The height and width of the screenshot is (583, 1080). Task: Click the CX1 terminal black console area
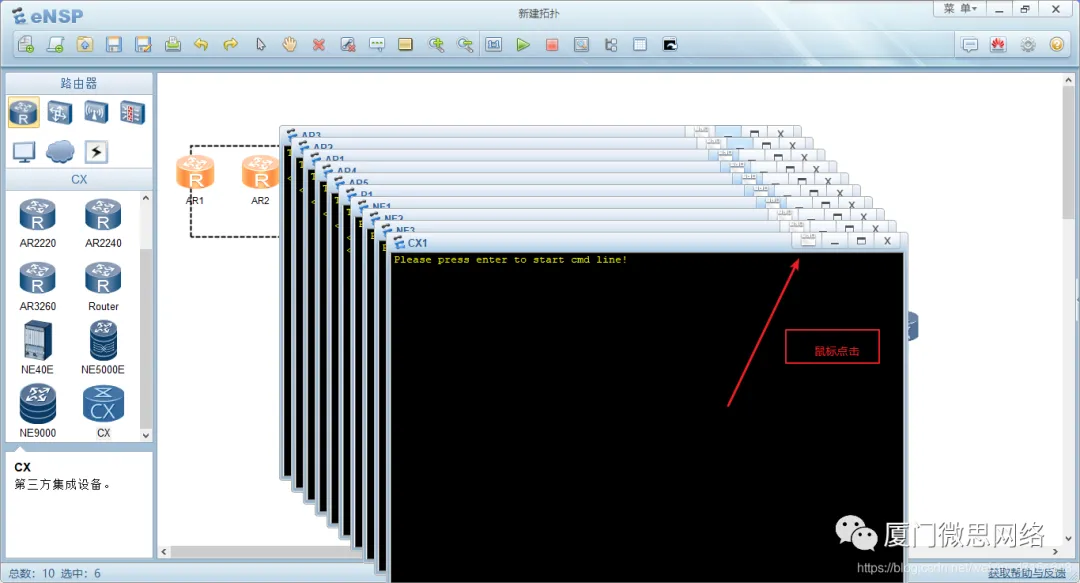pos(646,417)
